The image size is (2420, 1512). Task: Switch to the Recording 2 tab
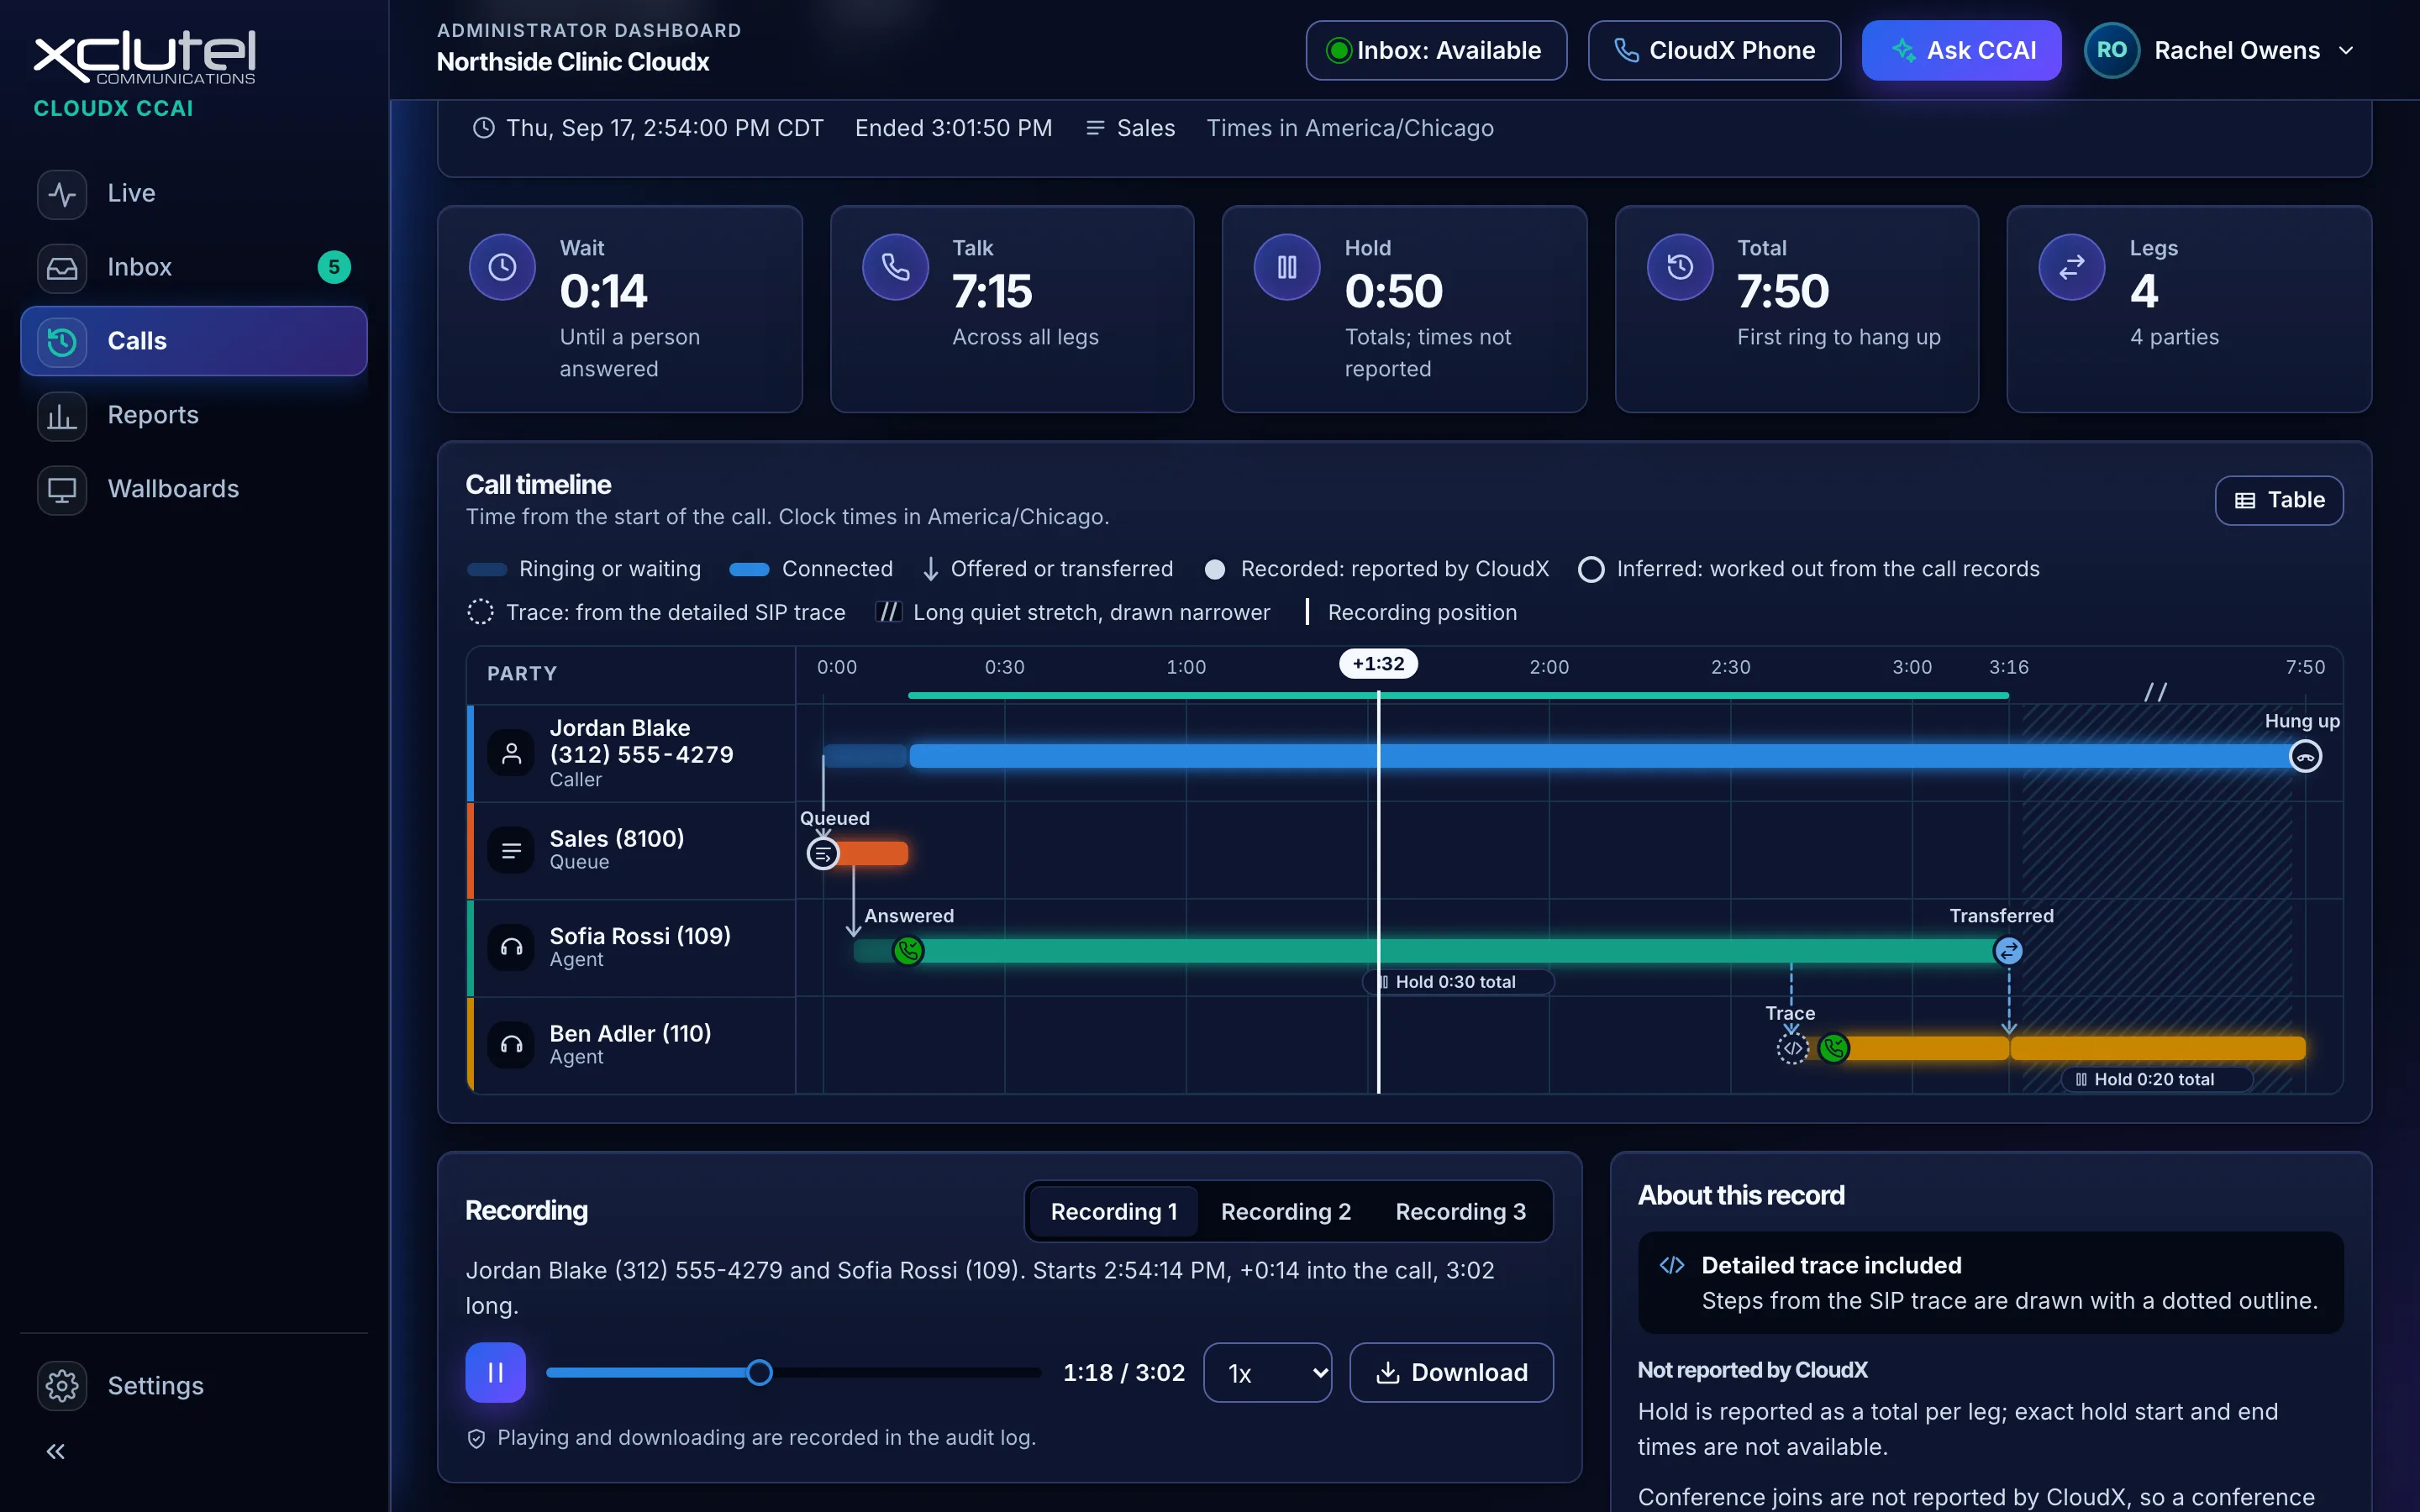[1285, 1211]
